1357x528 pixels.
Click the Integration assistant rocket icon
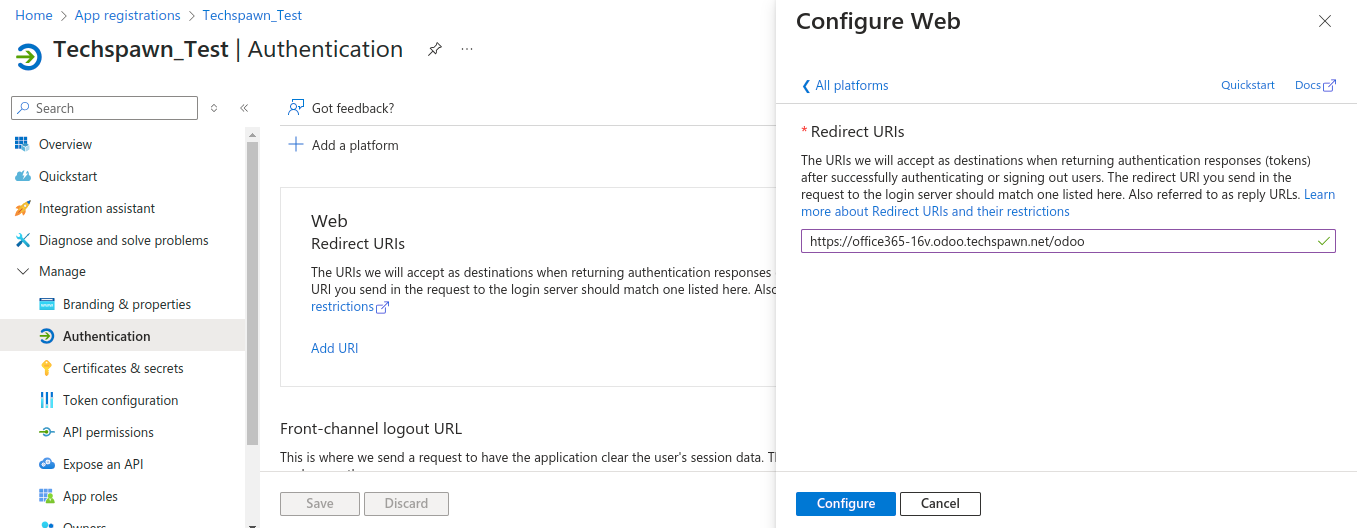coord(22,208)
